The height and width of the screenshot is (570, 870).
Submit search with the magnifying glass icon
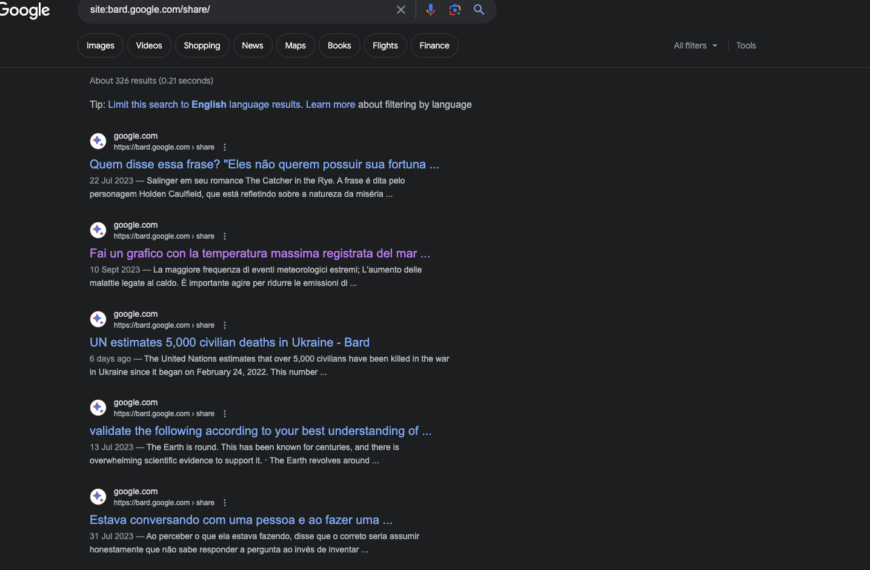coord(479,9)
